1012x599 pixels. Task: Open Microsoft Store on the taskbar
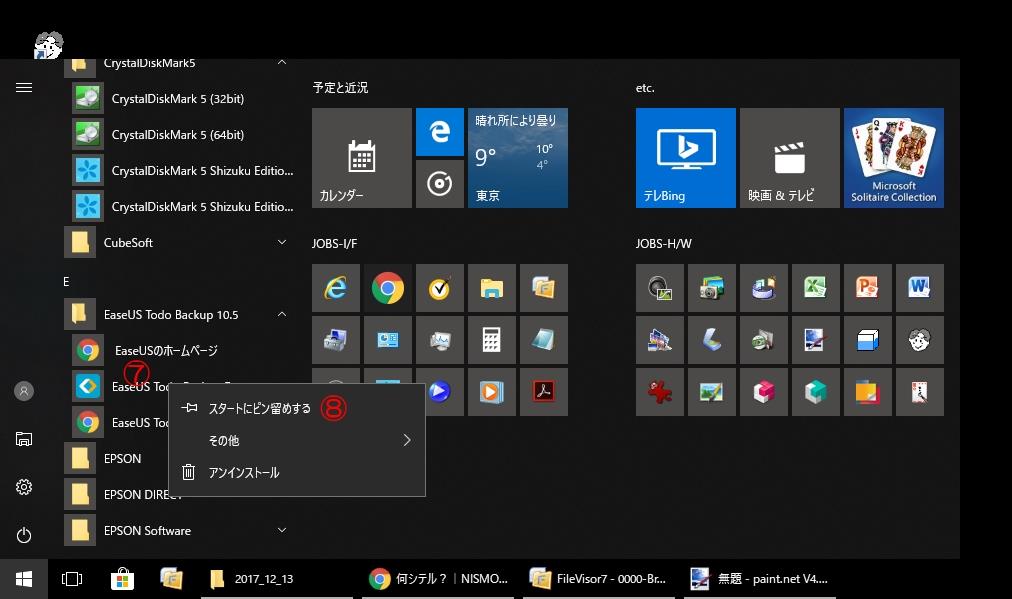click(122, 579)
